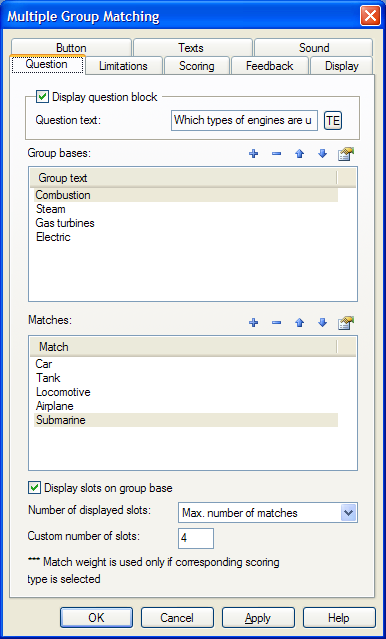This screenshot has width=386, height=639.
Task: Add a new match item
Action: (x=254, y=323)
